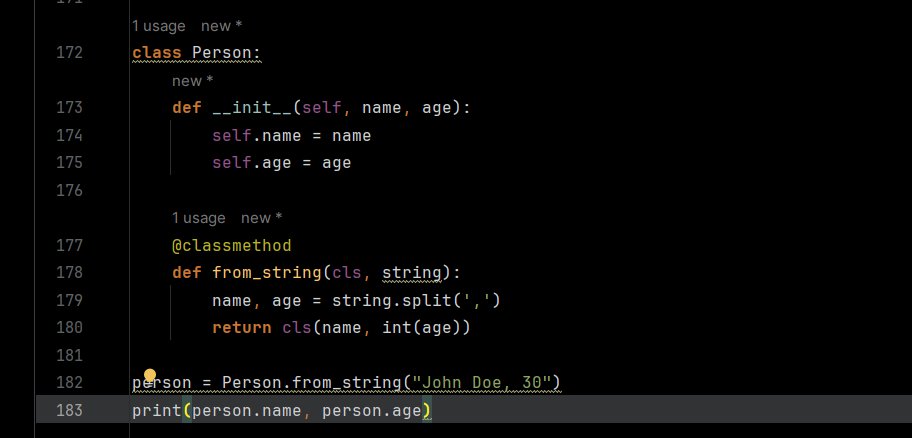Image resolution: width=912 pixels, height=438 pixels.
Task: Click the "return" keyword on line 180
Action: pyautogui.click(x=242, y=327)
